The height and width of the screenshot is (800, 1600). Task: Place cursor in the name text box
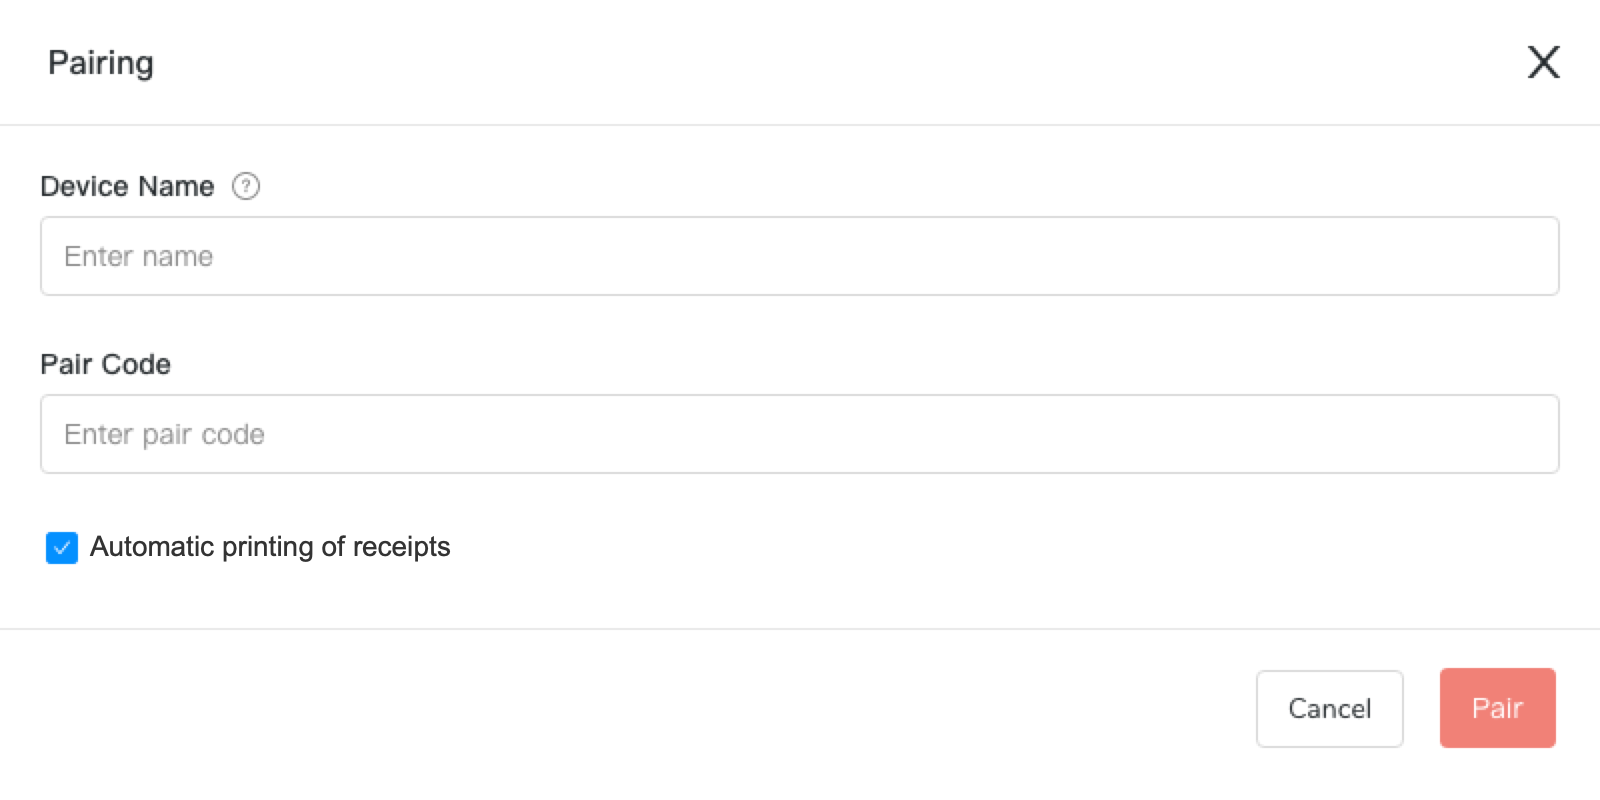(x=800, y=256)
